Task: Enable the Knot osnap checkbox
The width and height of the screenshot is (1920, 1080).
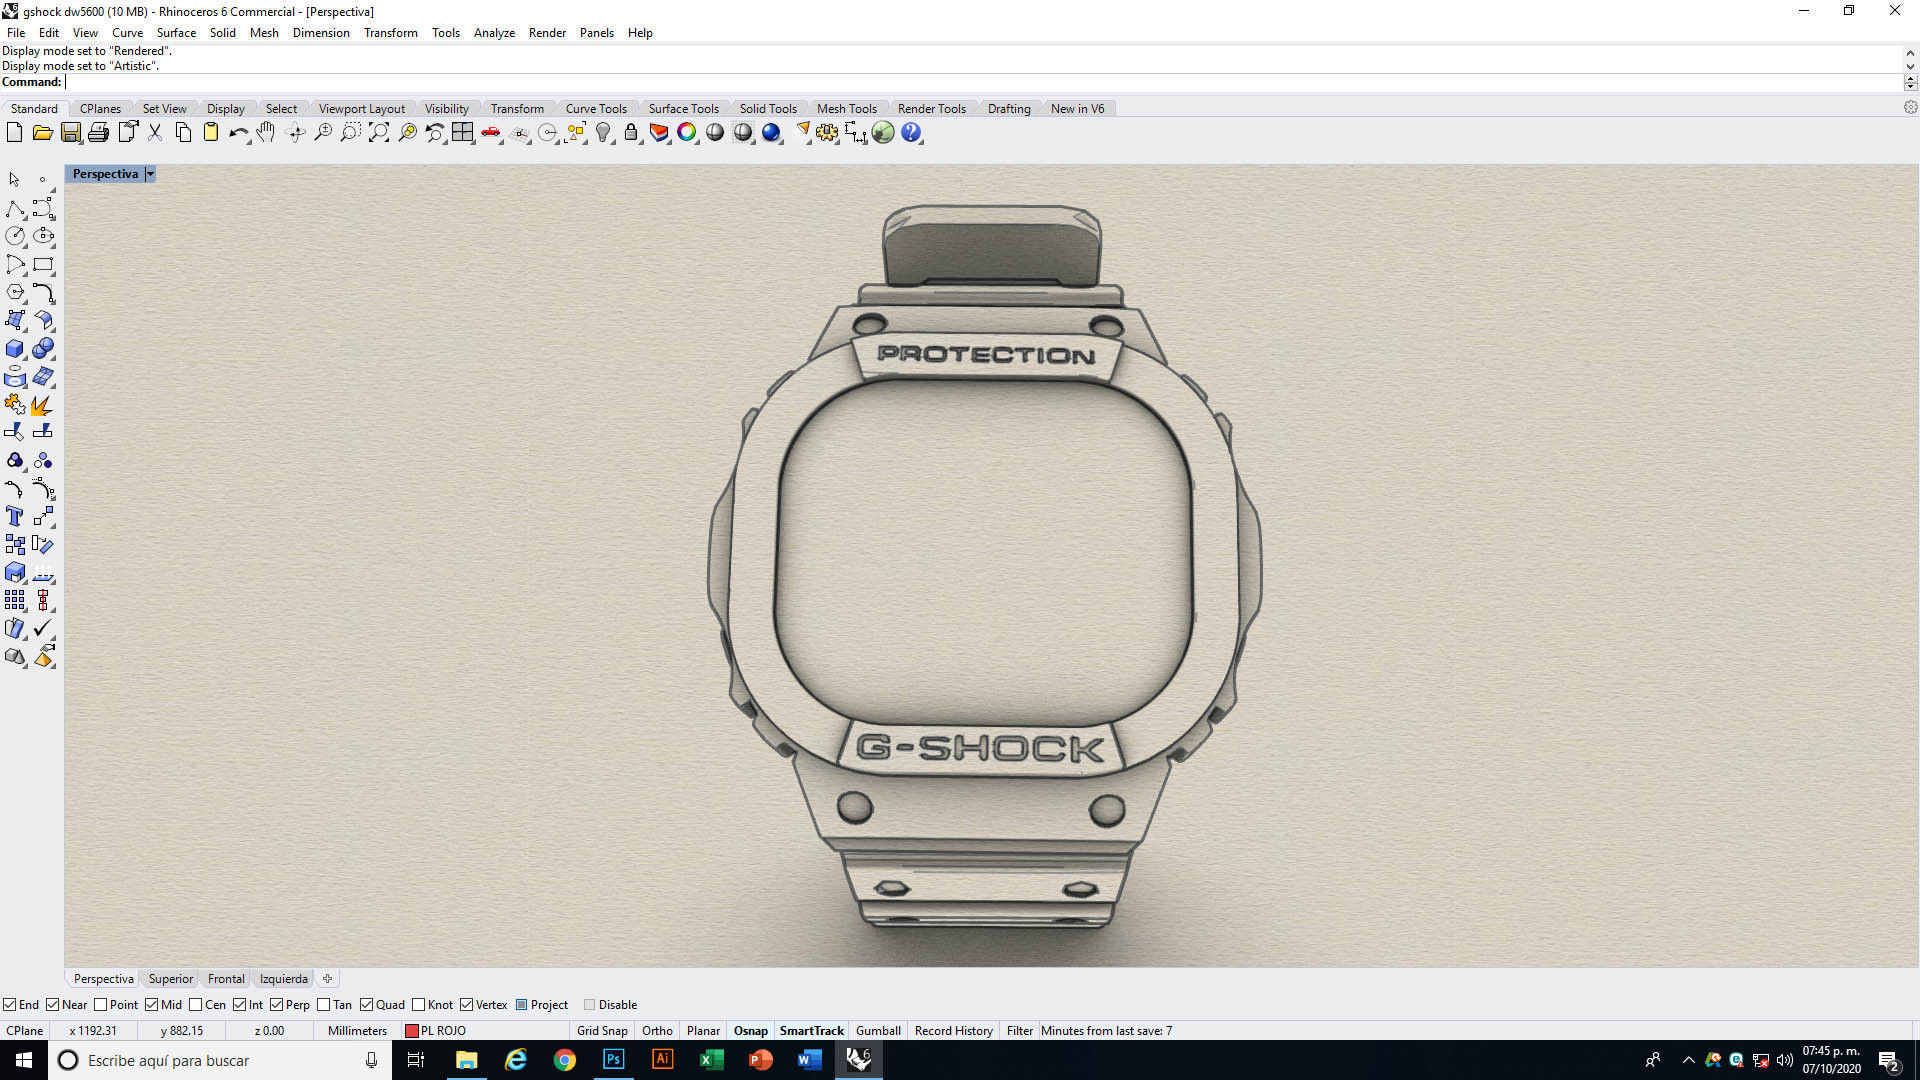Action: coord(419,1004)
